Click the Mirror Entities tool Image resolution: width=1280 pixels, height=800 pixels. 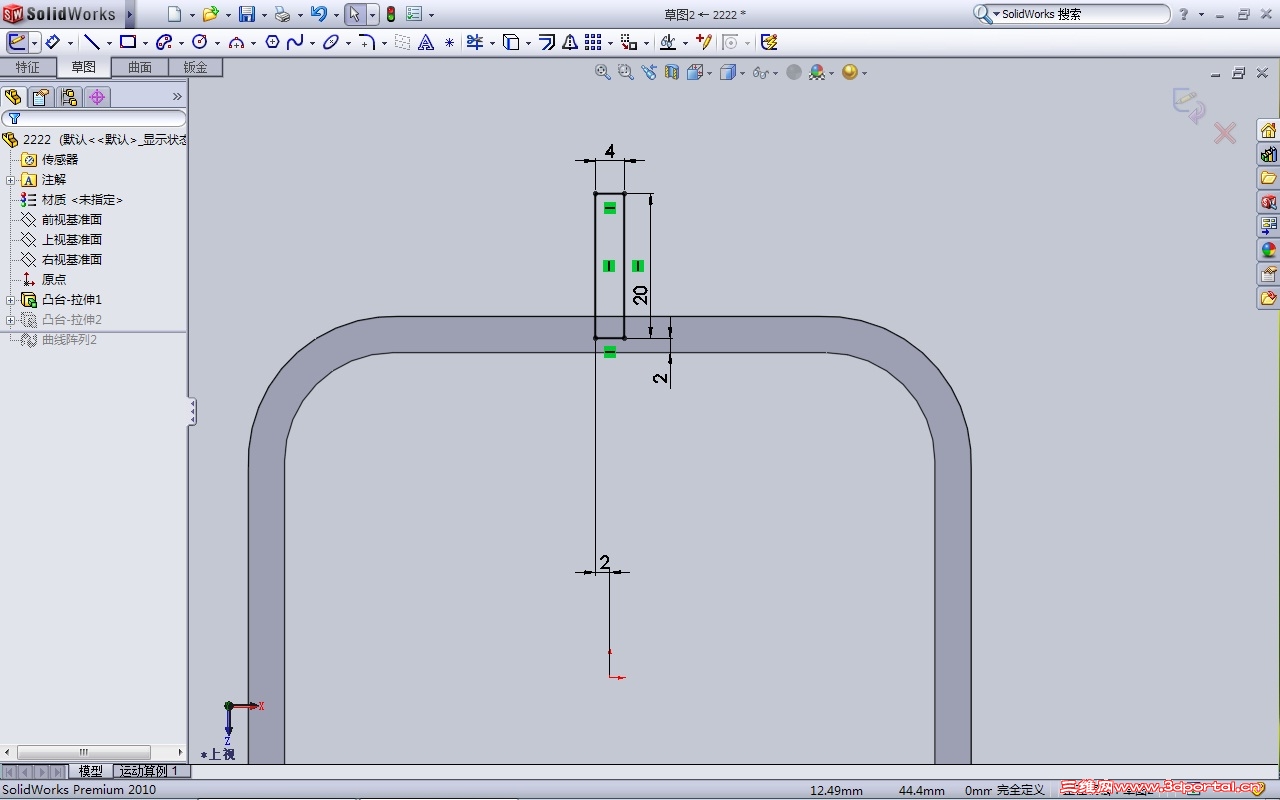[x=570, y=42]
